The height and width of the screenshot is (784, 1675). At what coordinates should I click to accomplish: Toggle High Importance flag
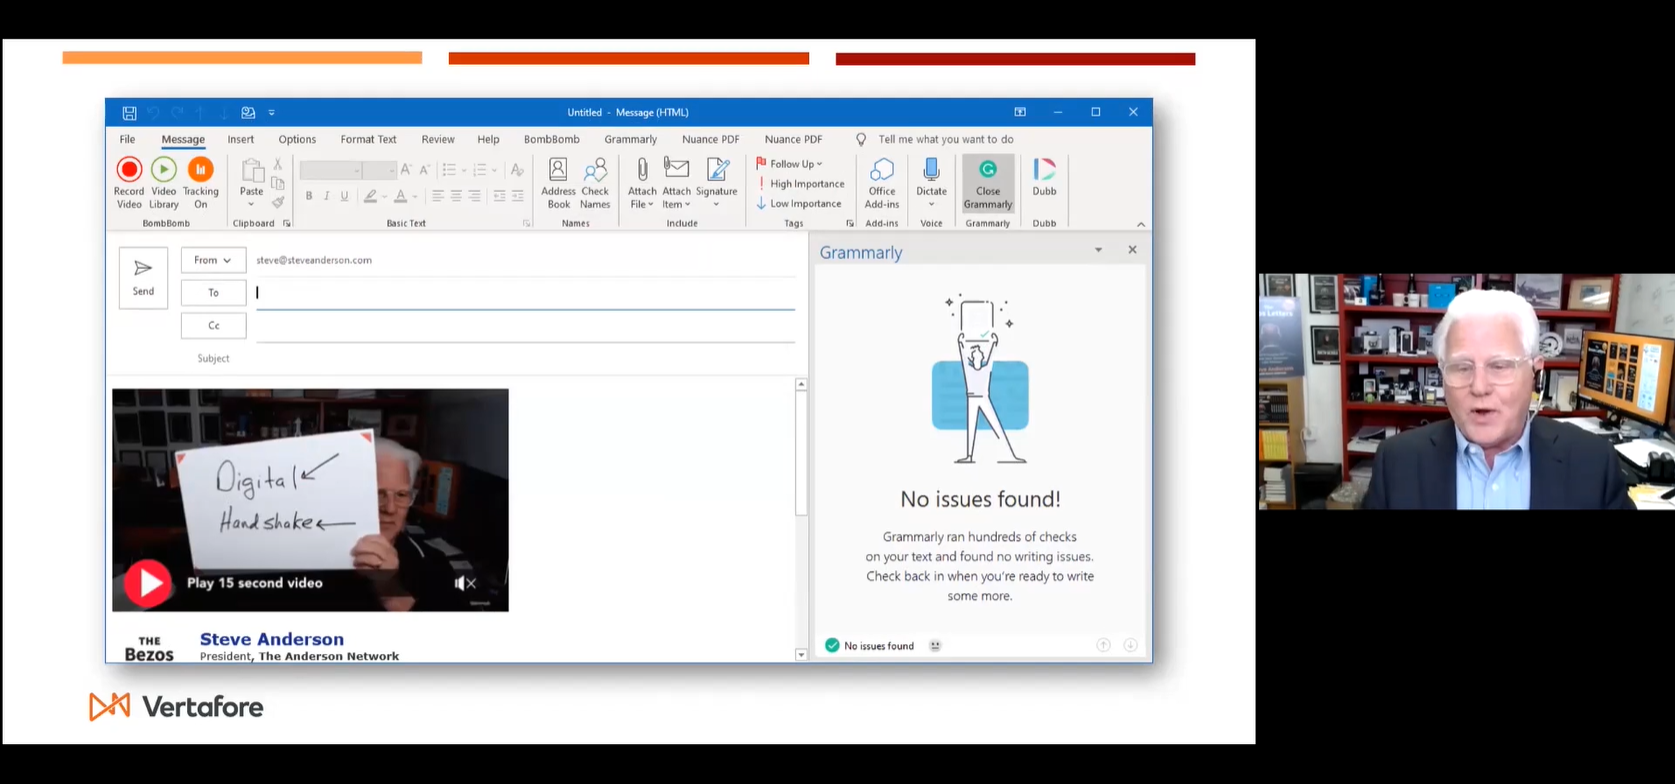(x=801, y=184)
